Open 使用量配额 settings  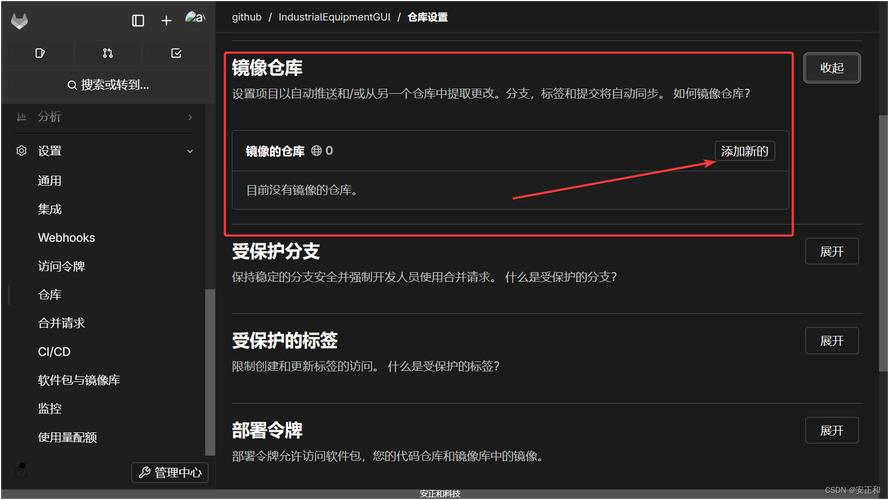[x=67, y=437]
